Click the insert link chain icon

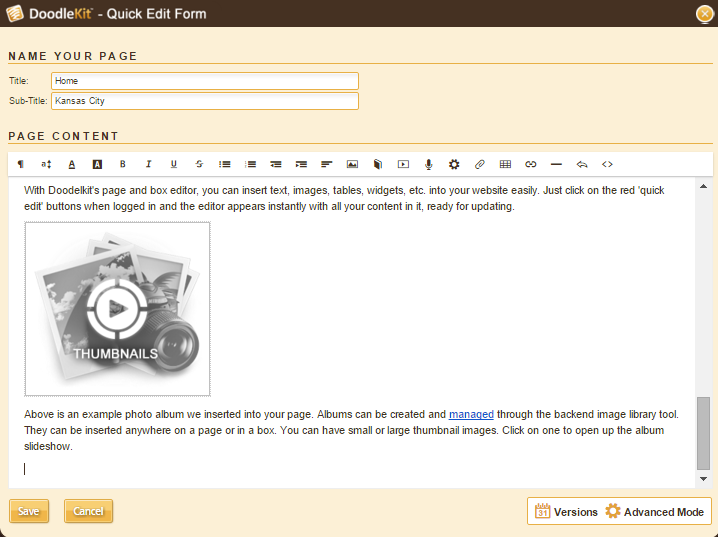pos(531,164)
